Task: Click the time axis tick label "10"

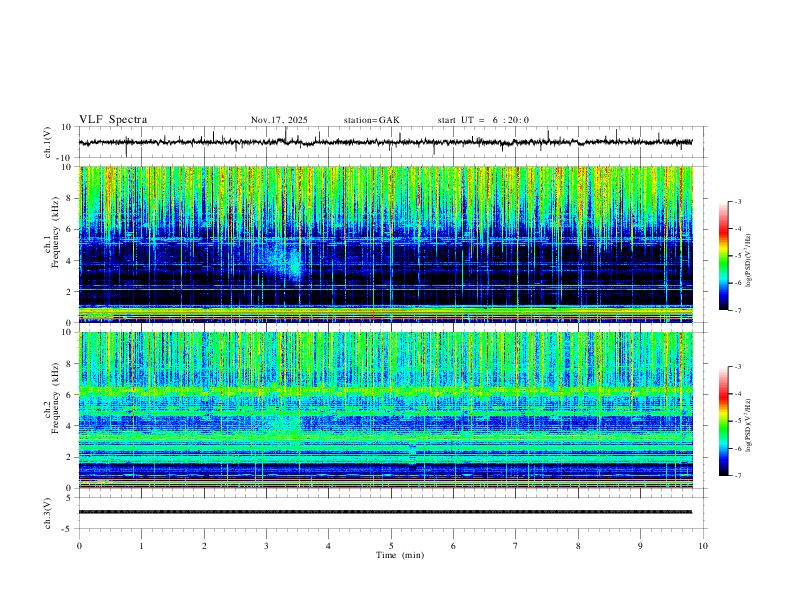Action: 703,546
